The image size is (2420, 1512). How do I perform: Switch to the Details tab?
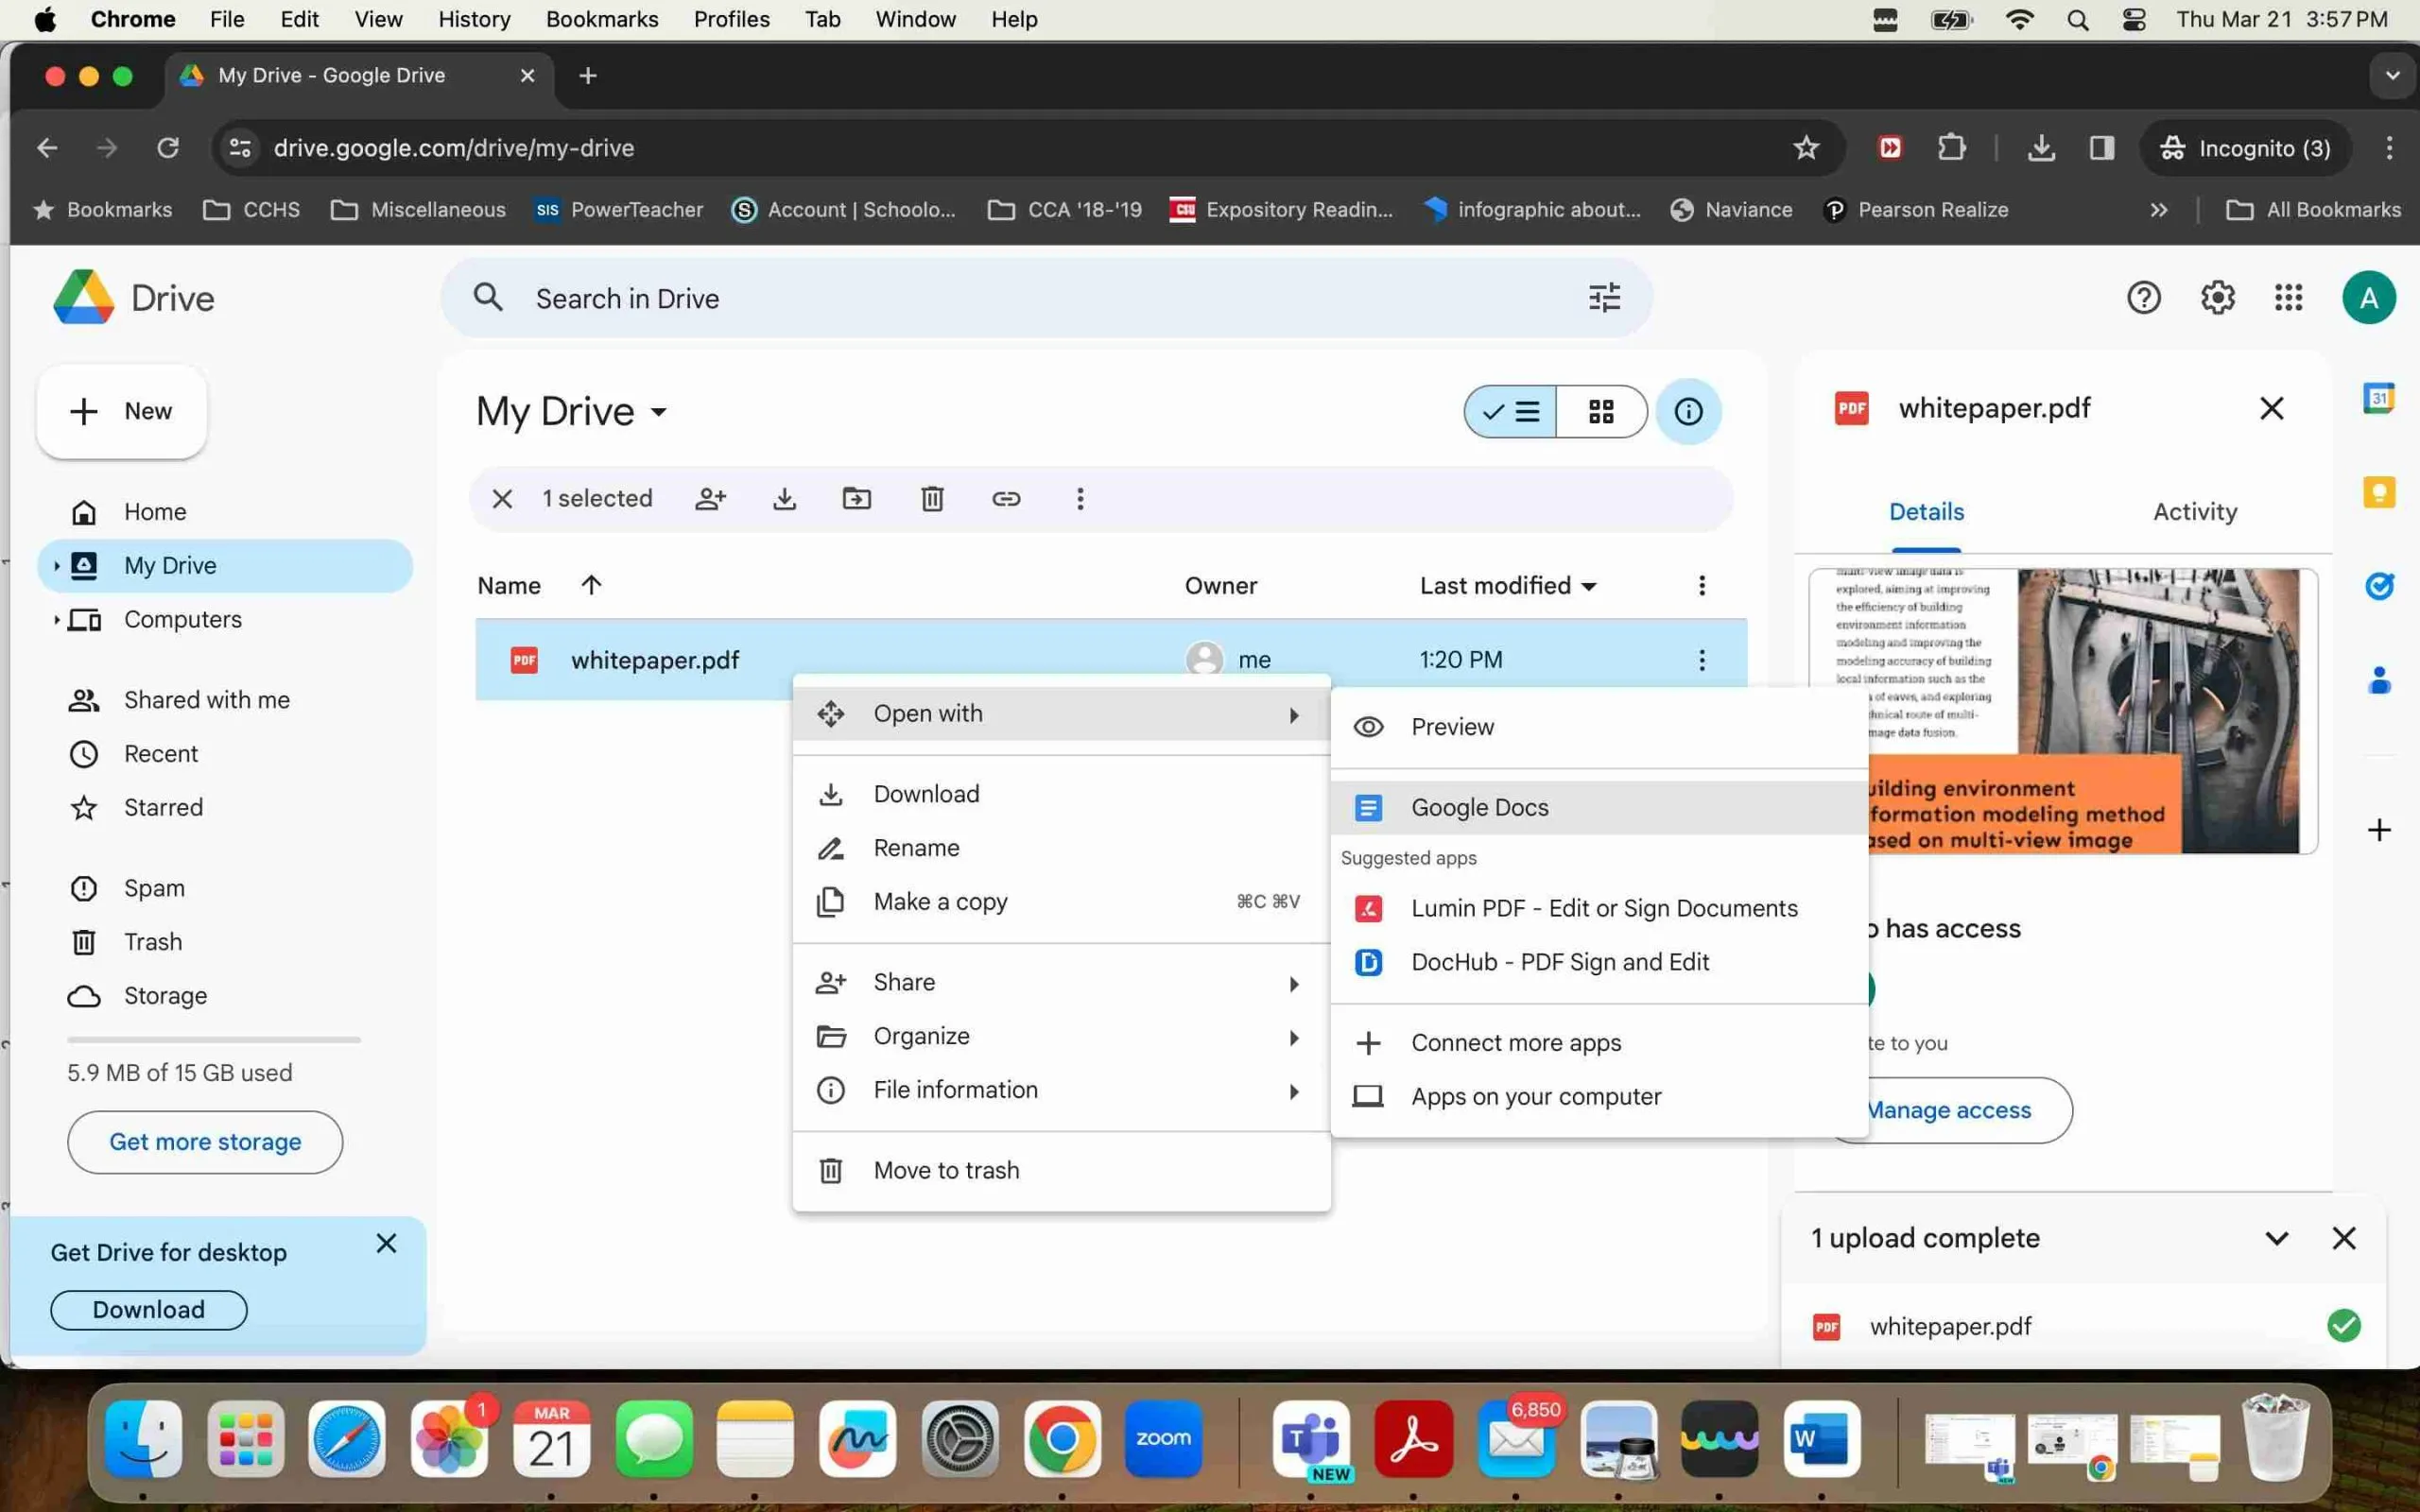coord(1926,512)
